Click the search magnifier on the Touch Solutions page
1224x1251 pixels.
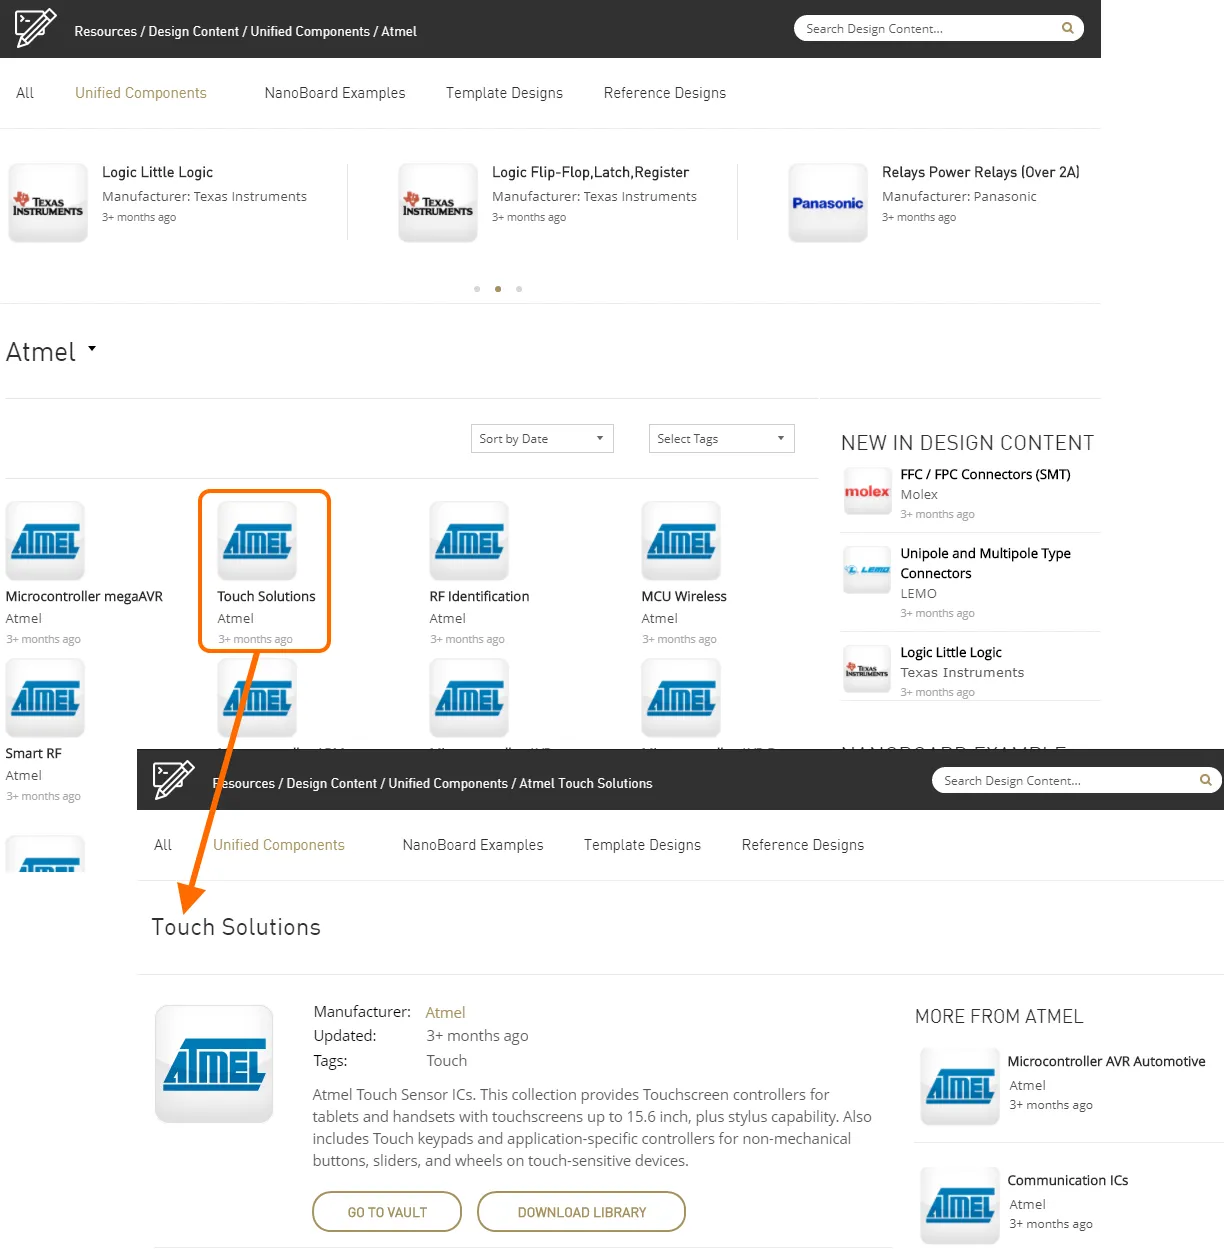(1205, 780)
